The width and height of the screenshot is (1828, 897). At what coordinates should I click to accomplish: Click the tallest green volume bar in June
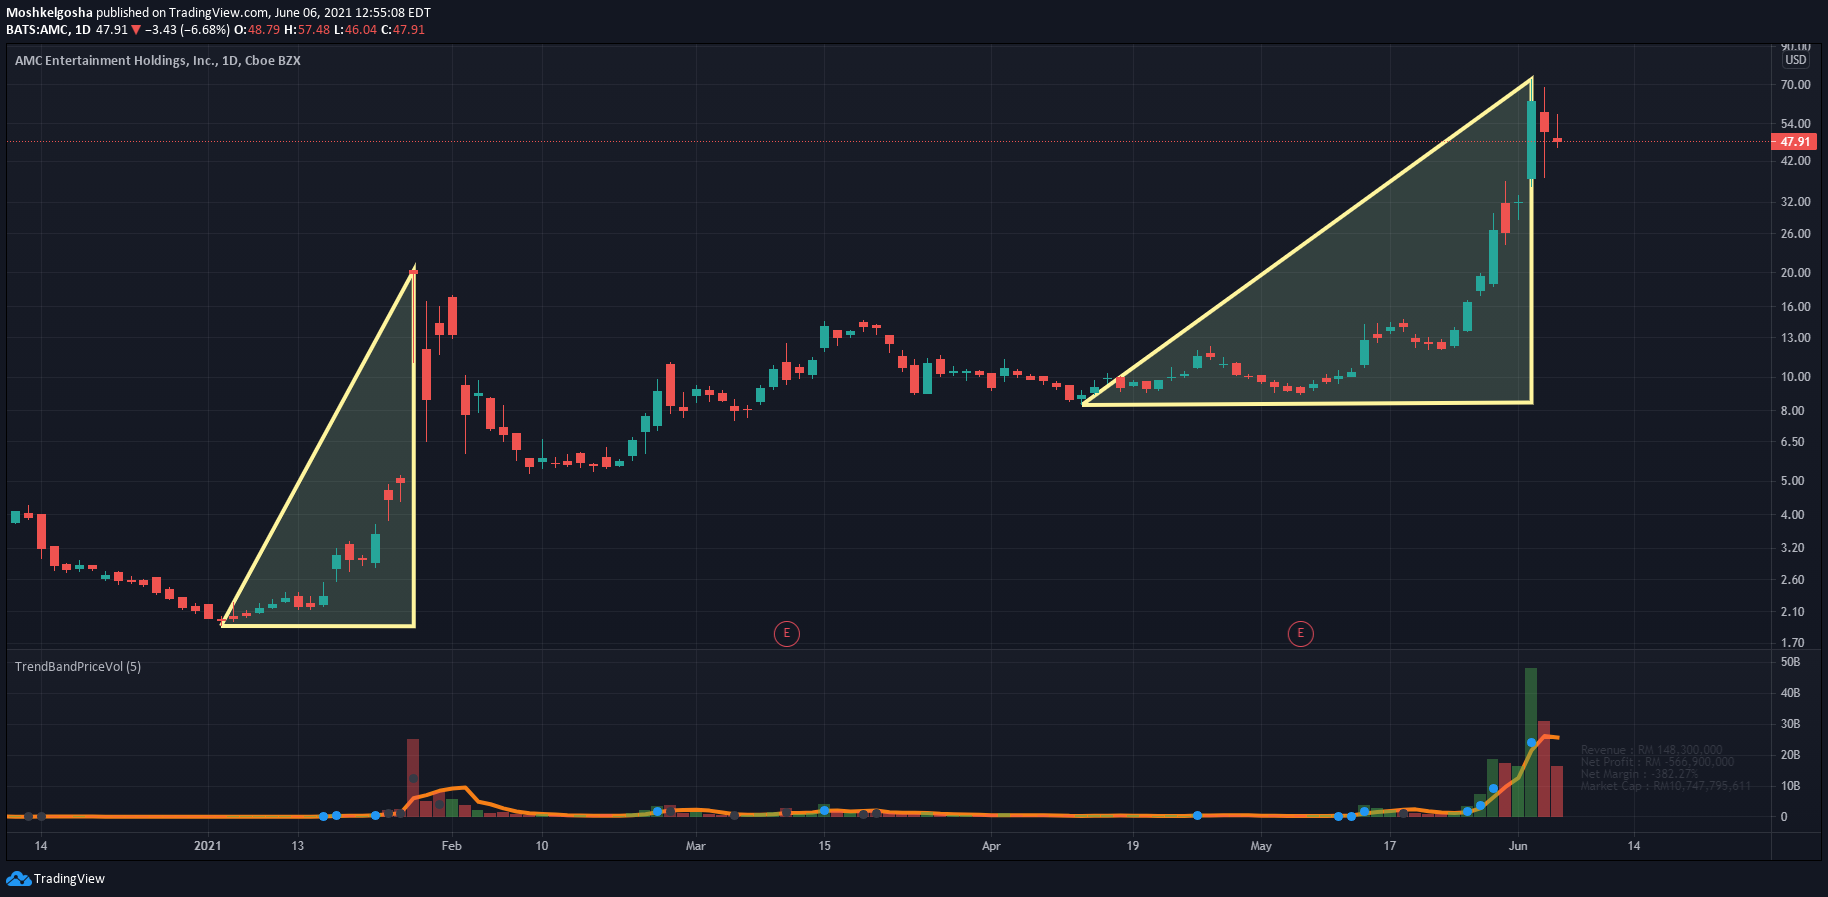(1531, 742)
